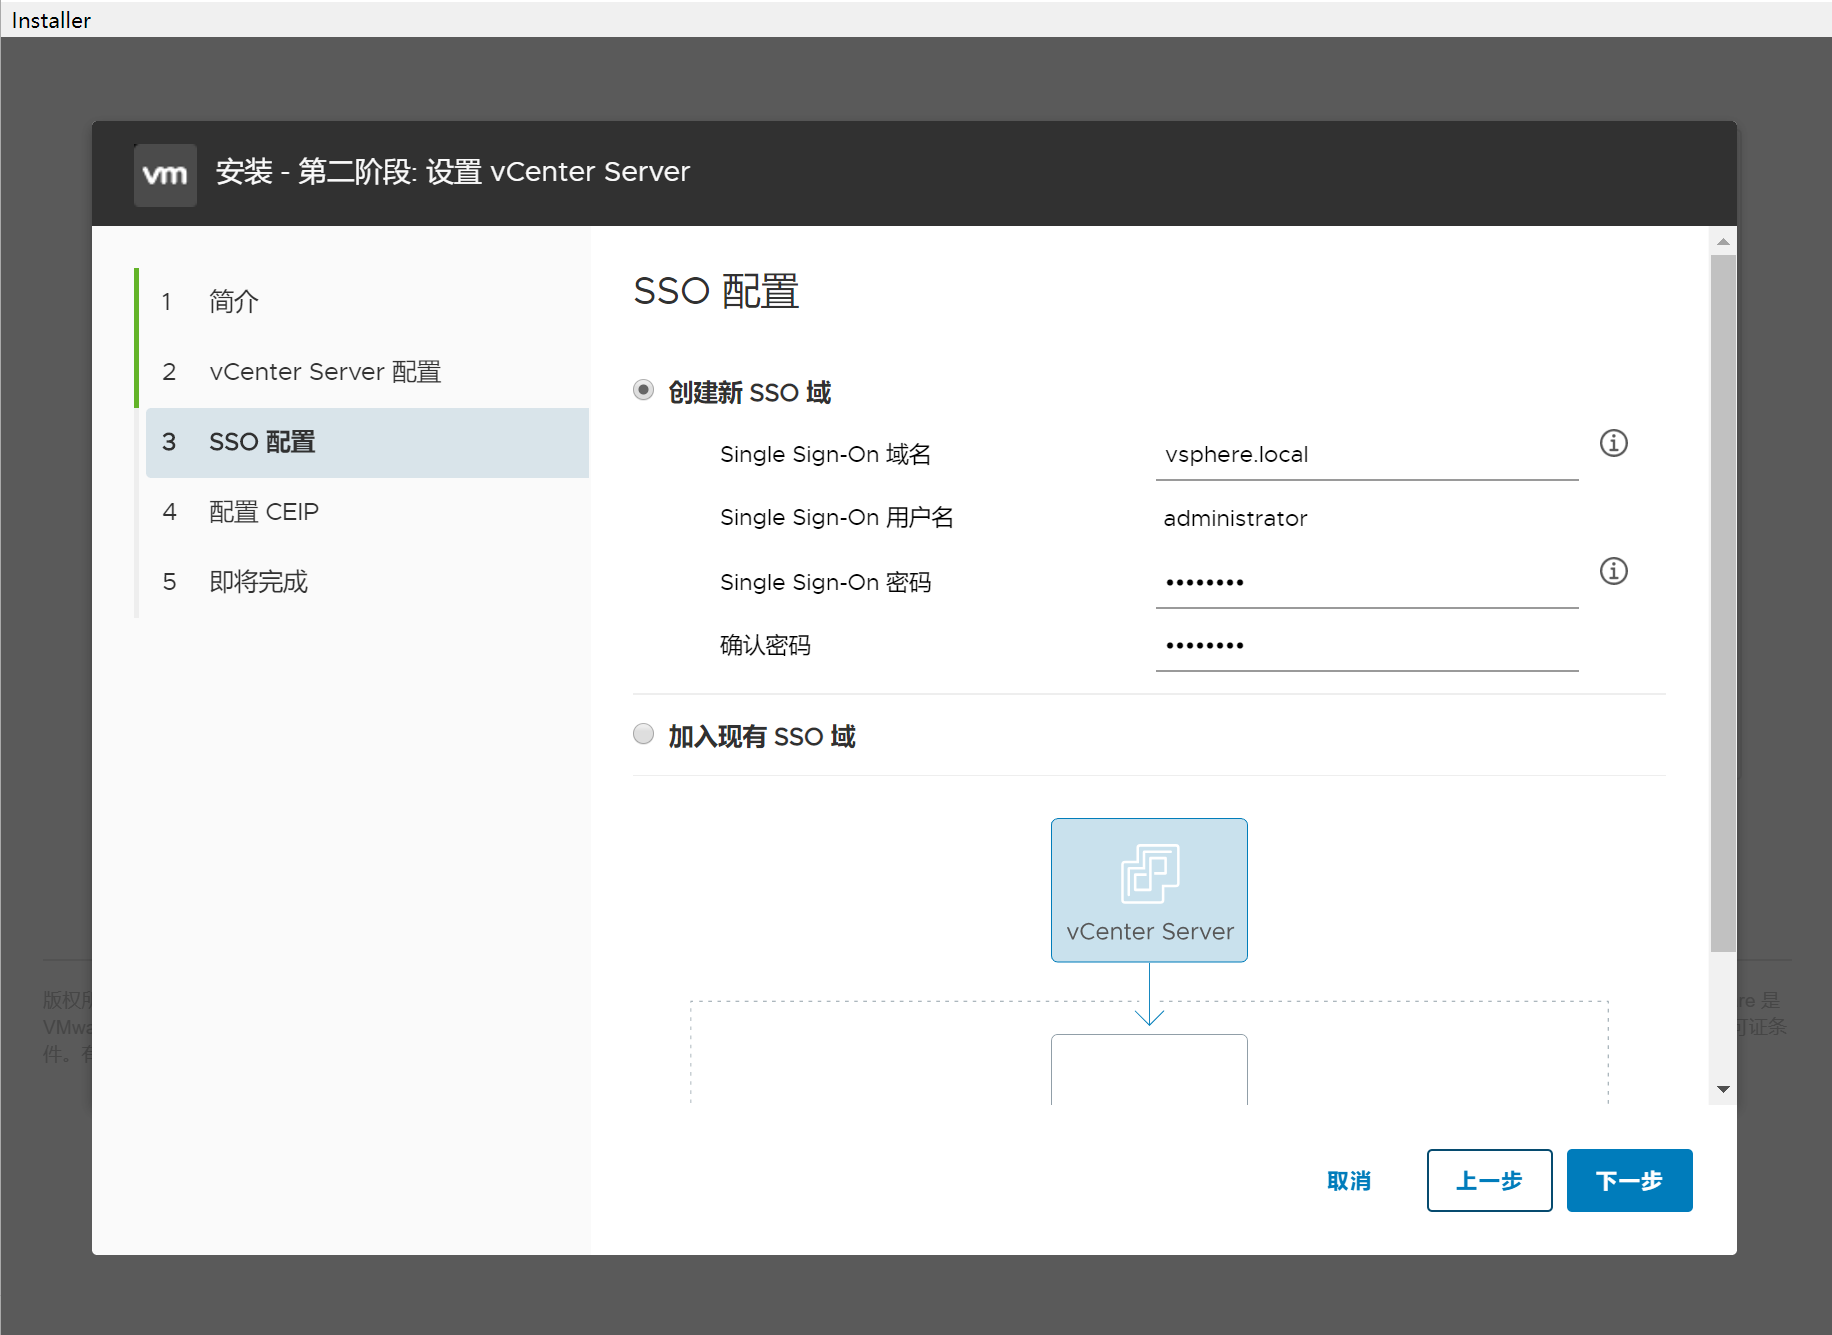
Task: Click the 确认密码 input field
Action: click(1365, 646)
